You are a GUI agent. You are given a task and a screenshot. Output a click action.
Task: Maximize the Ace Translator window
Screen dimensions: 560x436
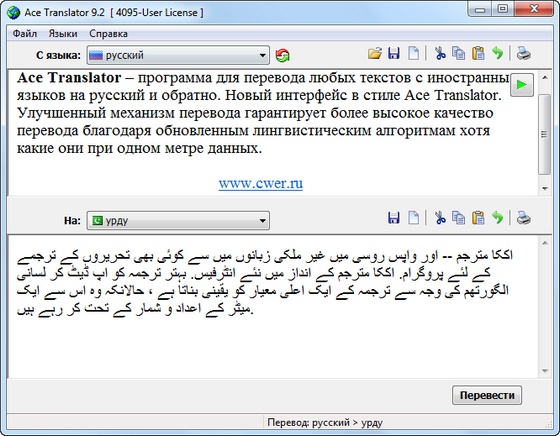pyautogui.click(x=503, y=9)
